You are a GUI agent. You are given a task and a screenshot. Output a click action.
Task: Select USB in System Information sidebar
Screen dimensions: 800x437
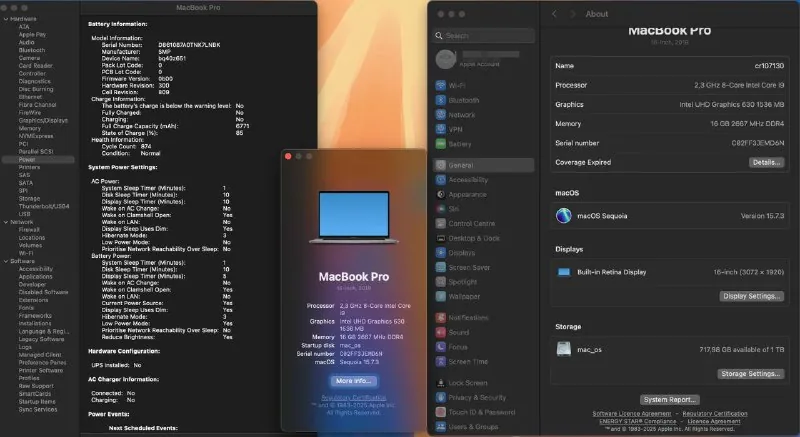(x=24, y=214)
